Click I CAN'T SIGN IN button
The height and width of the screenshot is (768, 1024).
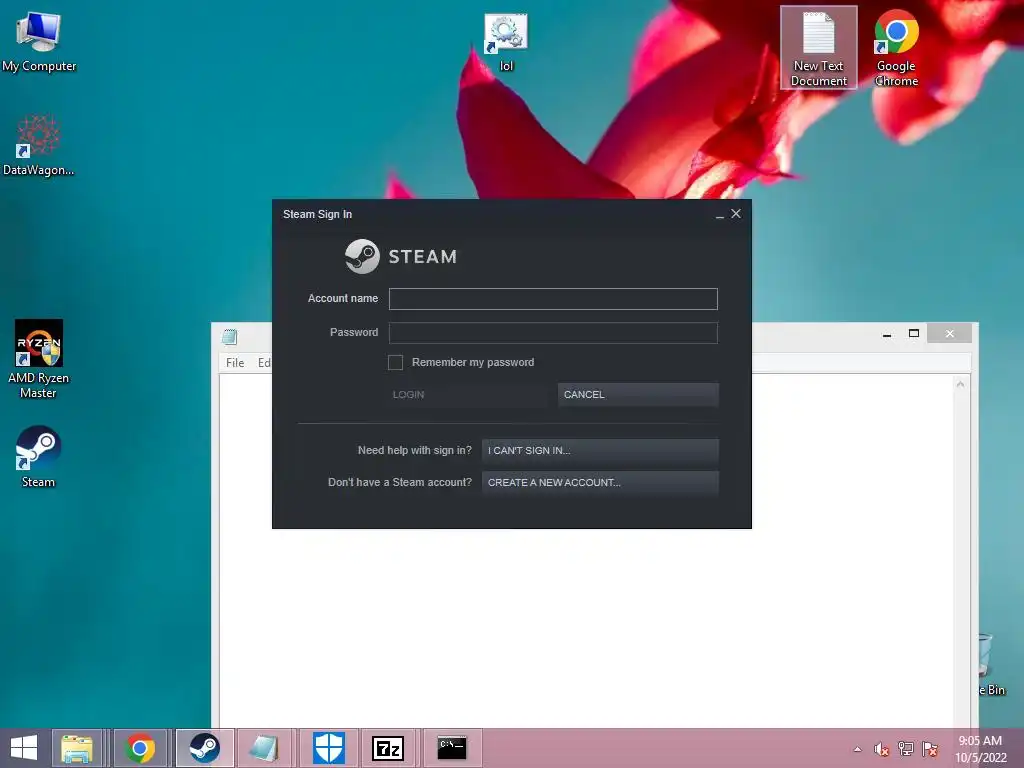point(600,451)
